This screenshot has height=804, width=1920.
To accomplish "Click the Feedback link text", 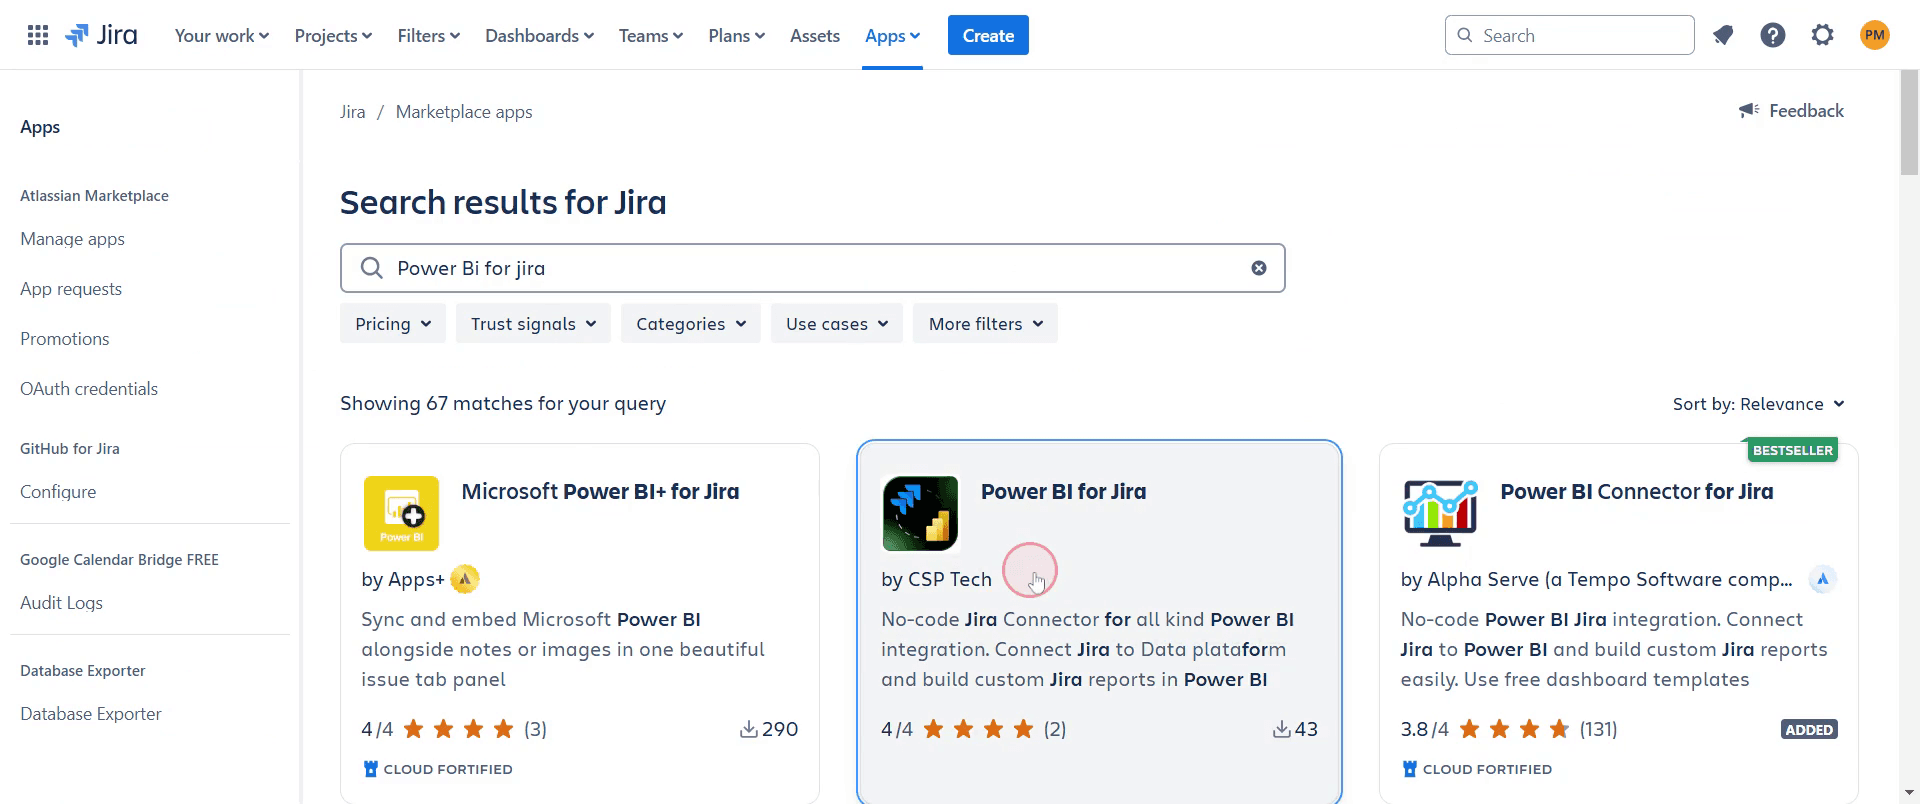I will pyautogui.click(x=1806, y=111).
